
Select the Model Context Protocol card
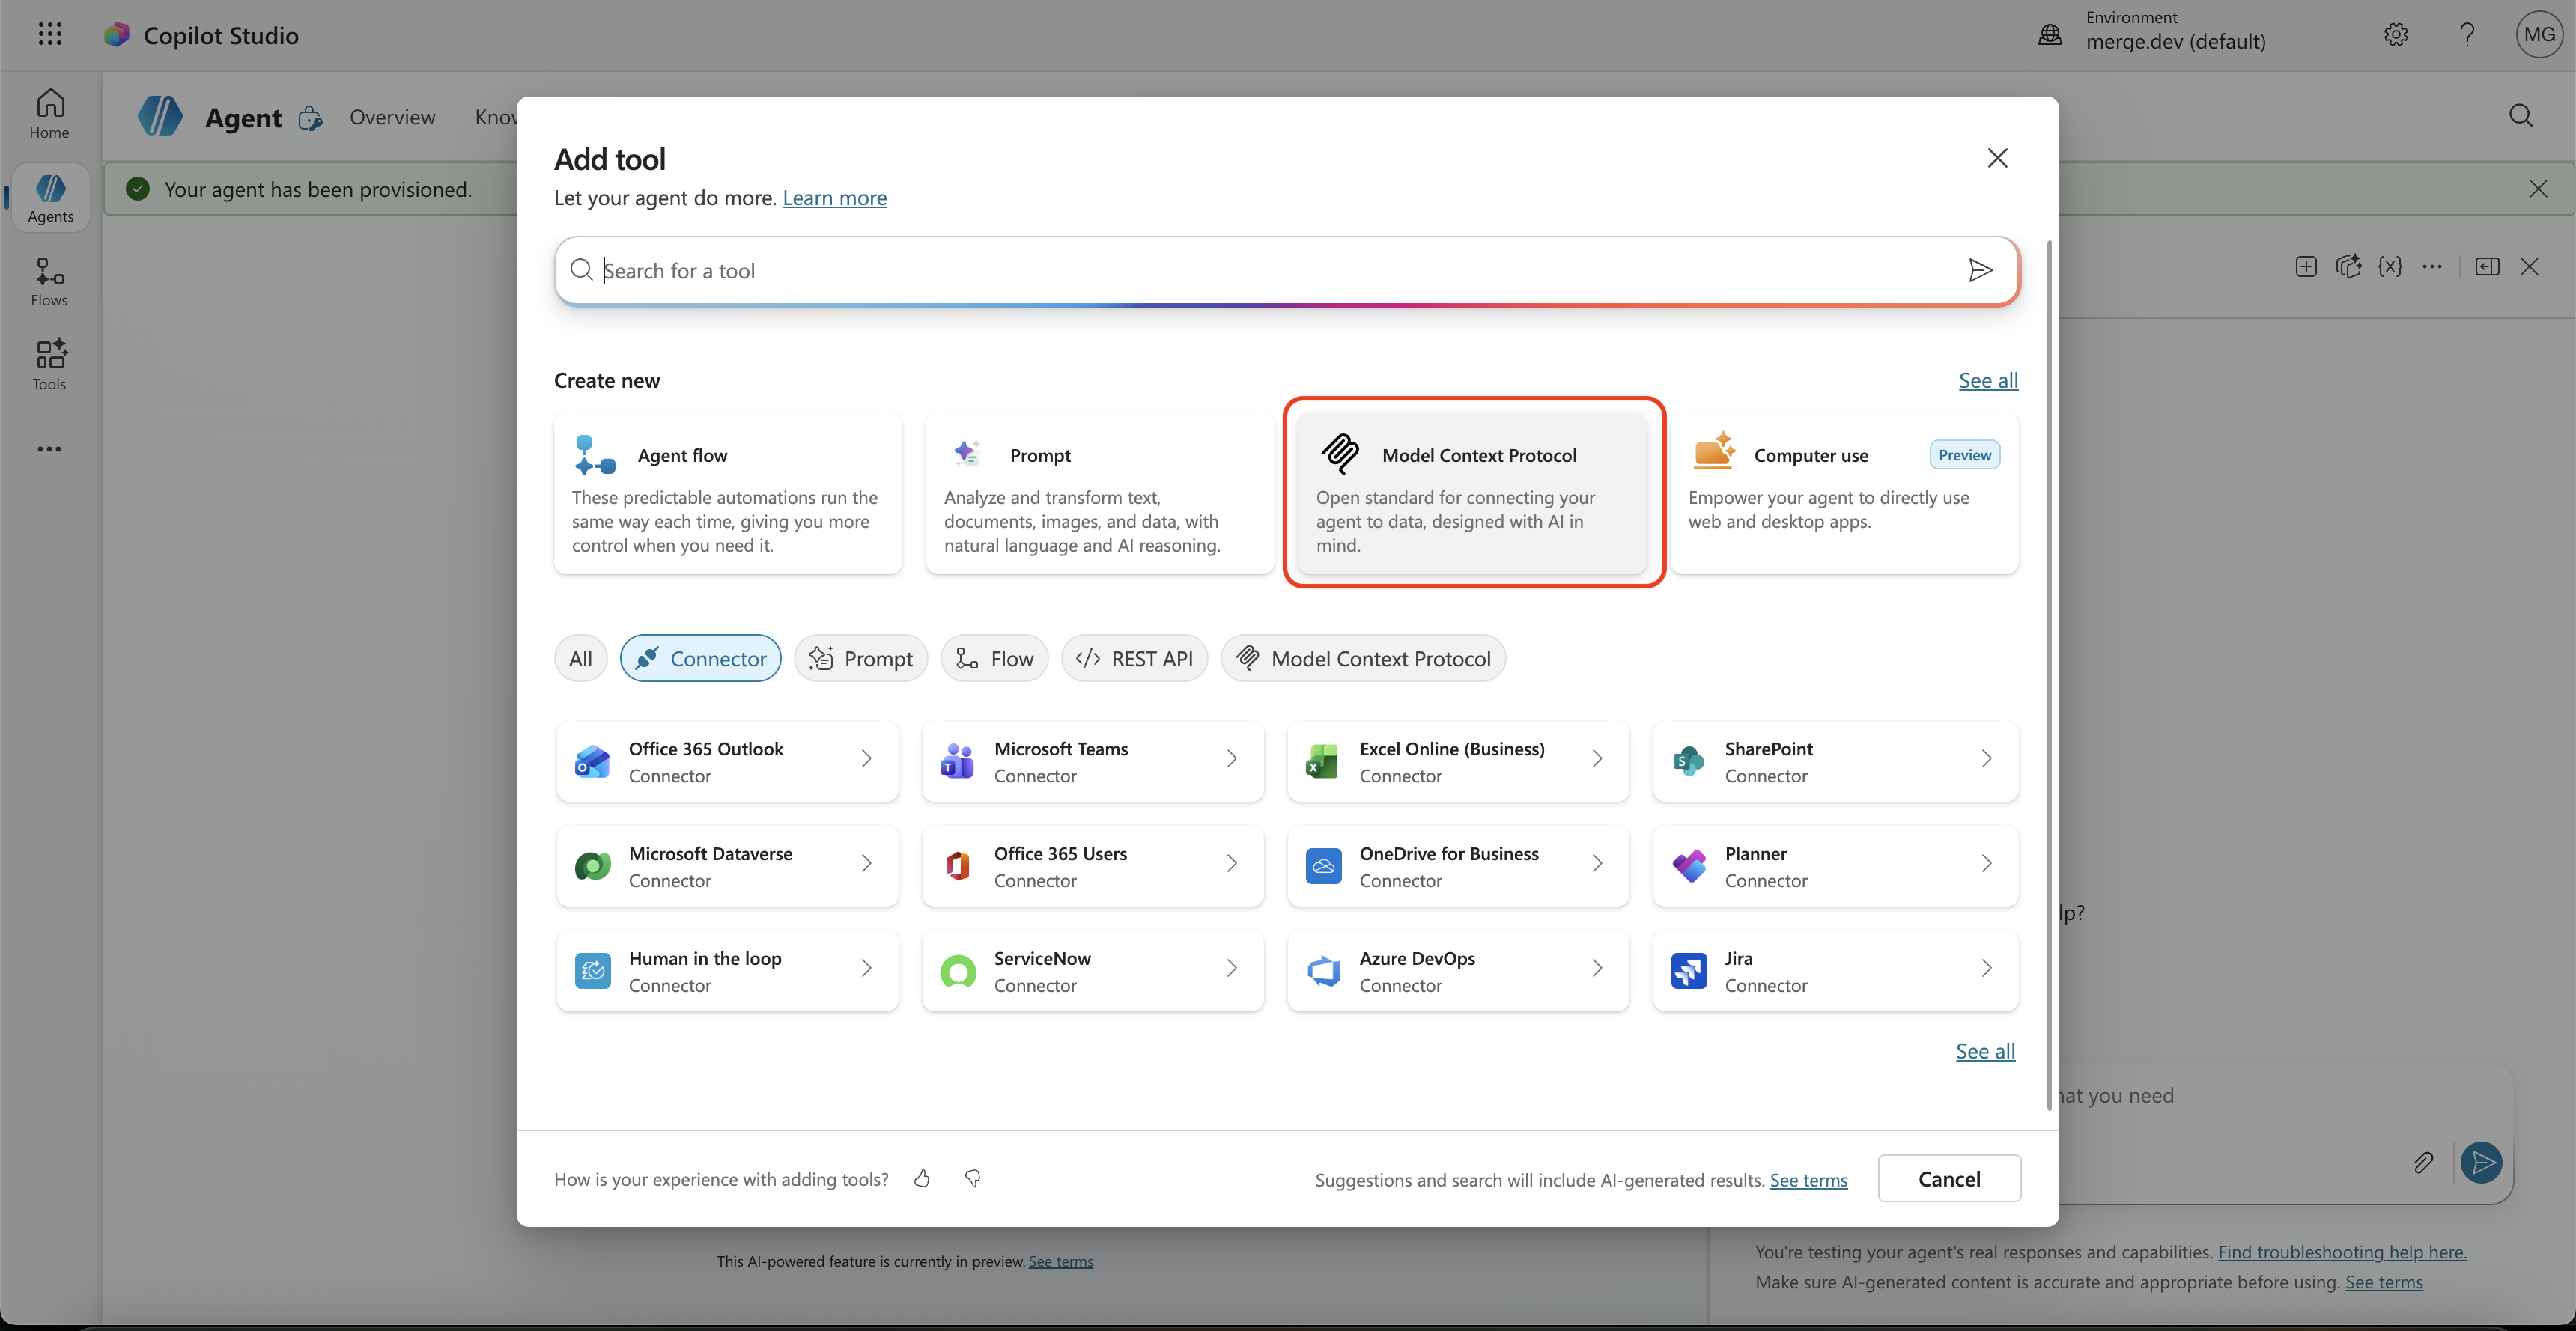tap(1472, 493)
